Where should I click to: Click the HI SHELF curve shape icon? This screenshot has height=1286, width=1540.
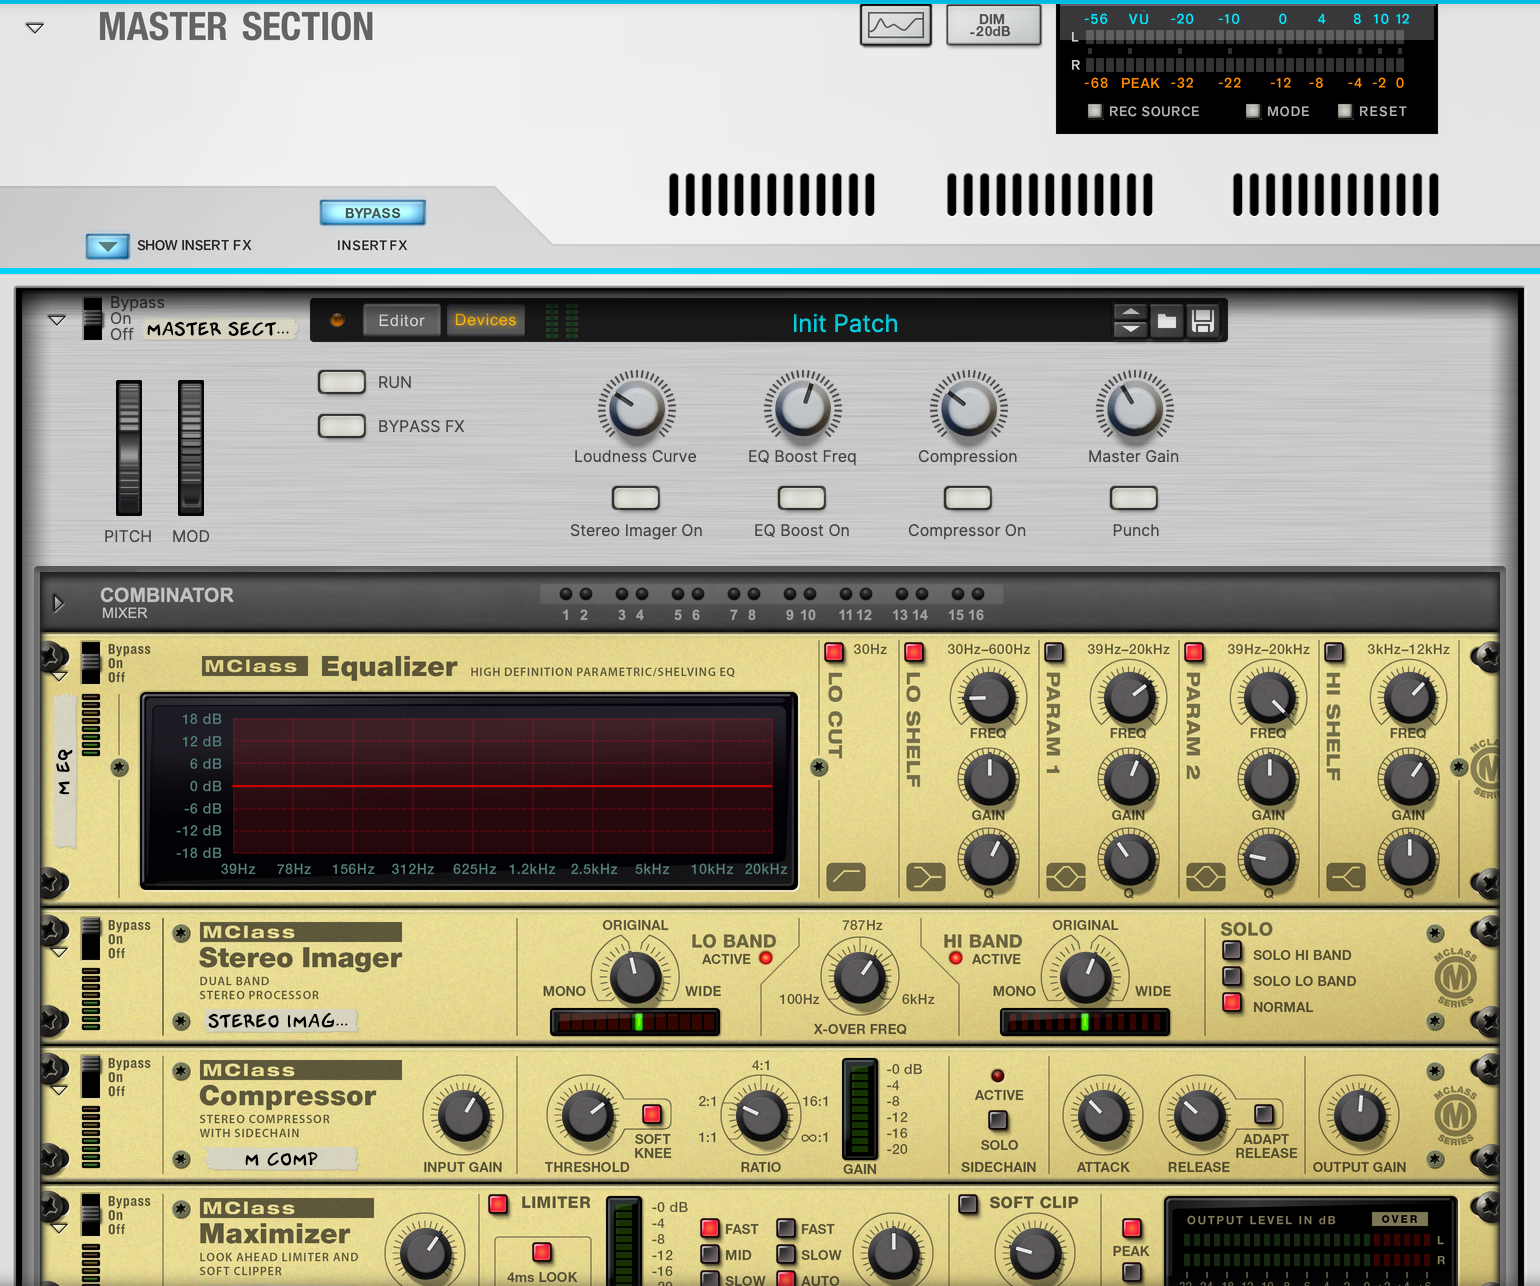[1345, 877]
